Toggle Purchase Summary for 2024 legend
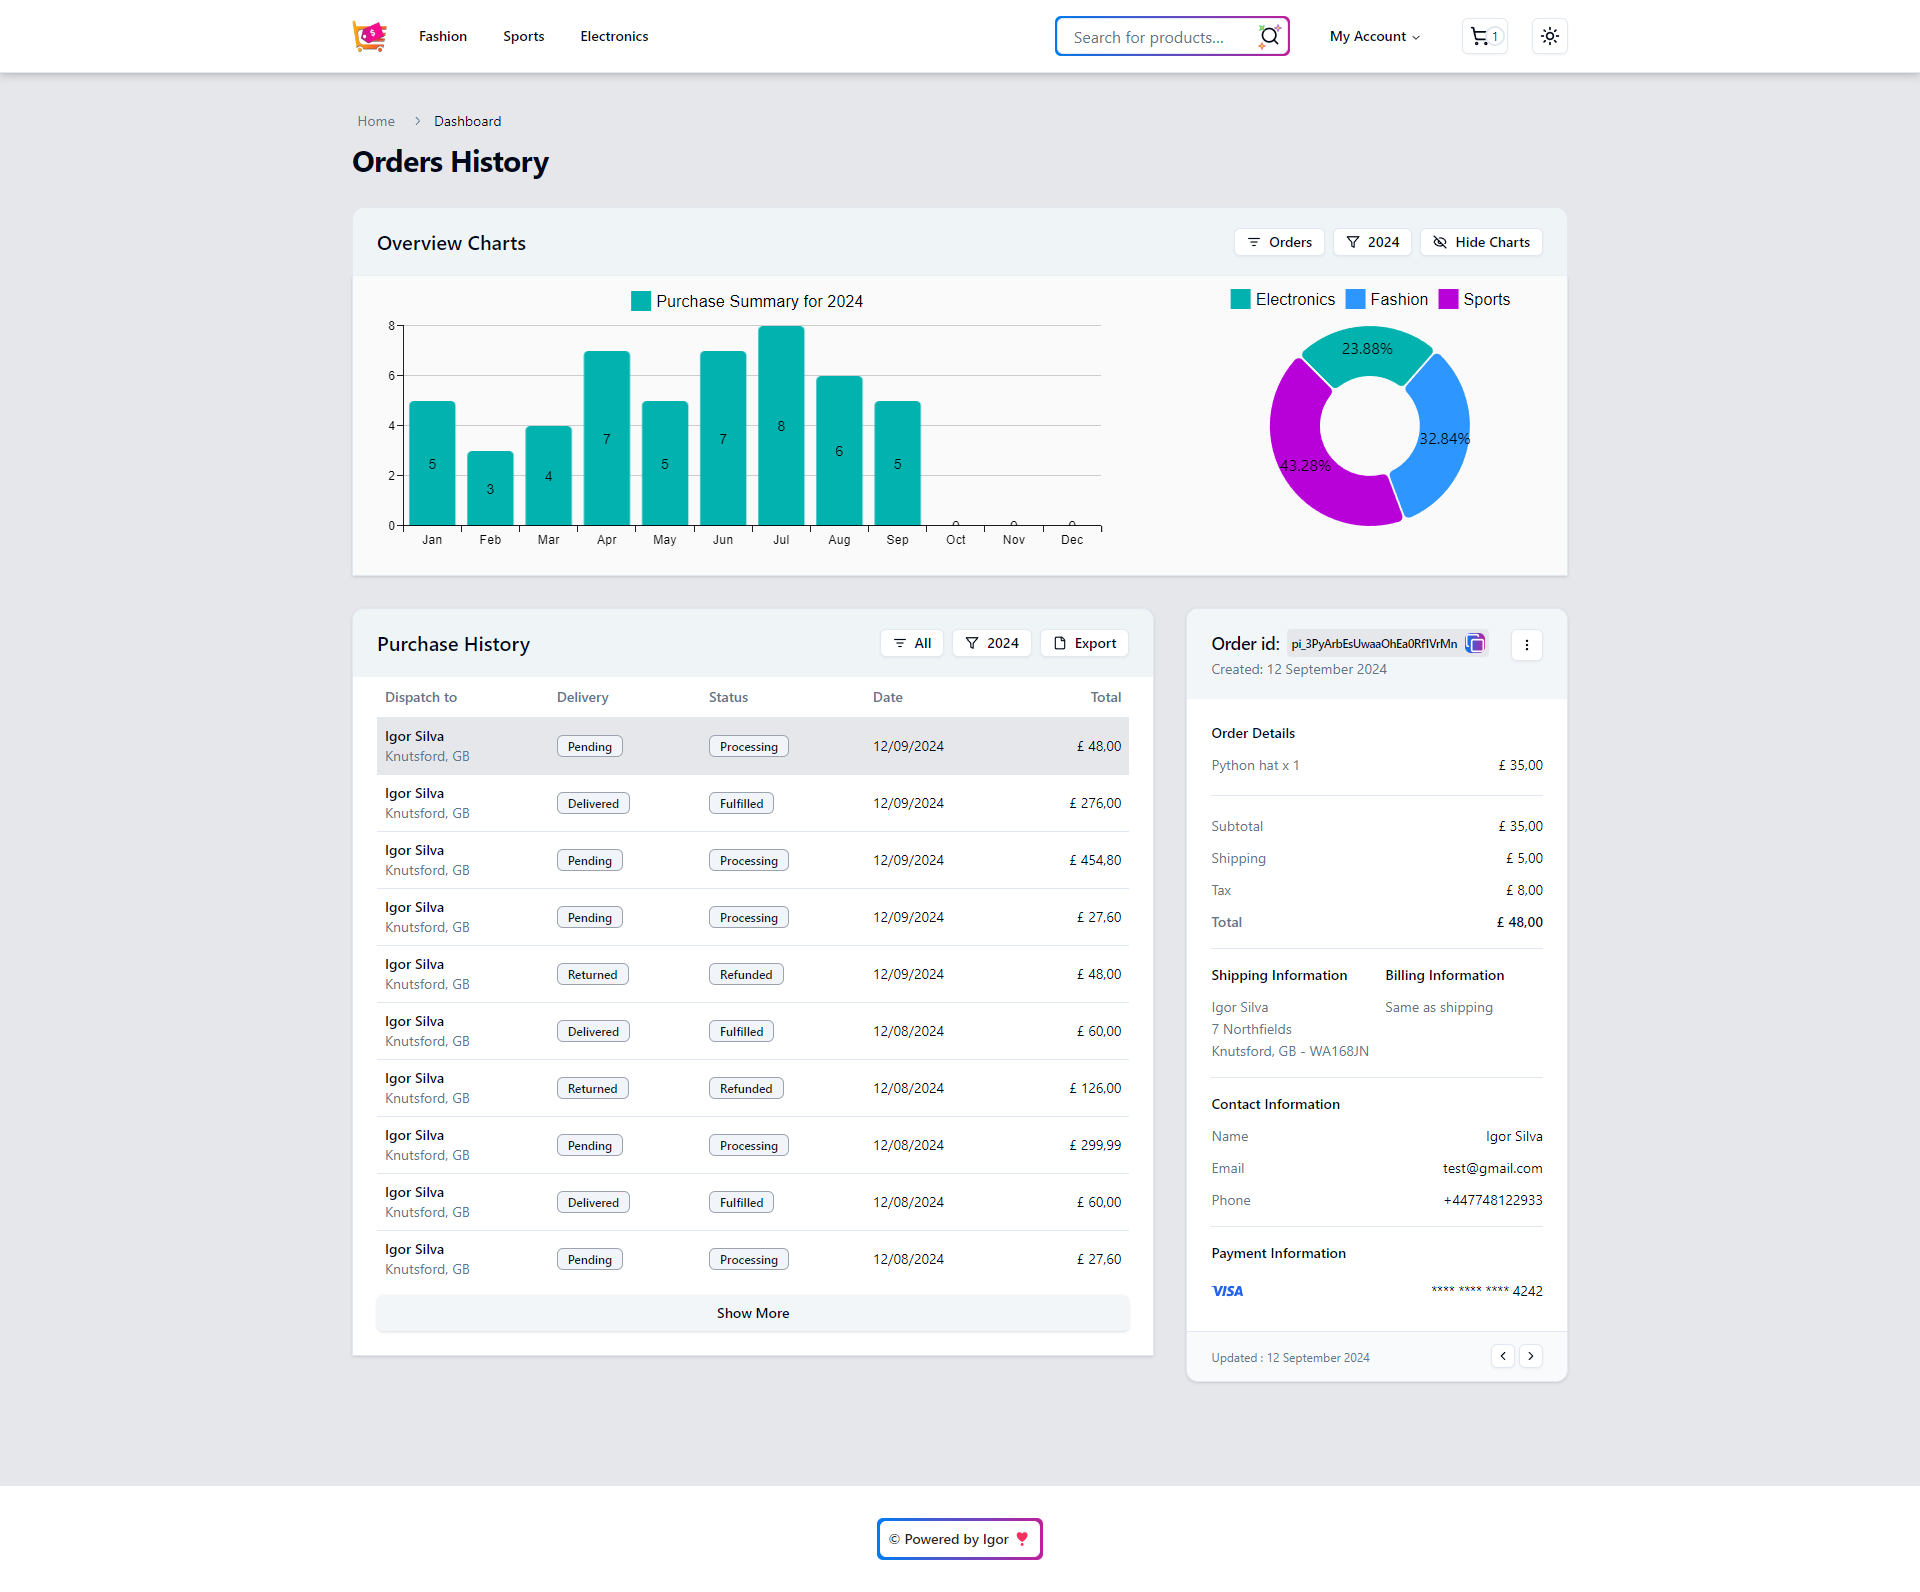Image resolution: width=1920 pixels, height=1592 pixels. (747, 301)
